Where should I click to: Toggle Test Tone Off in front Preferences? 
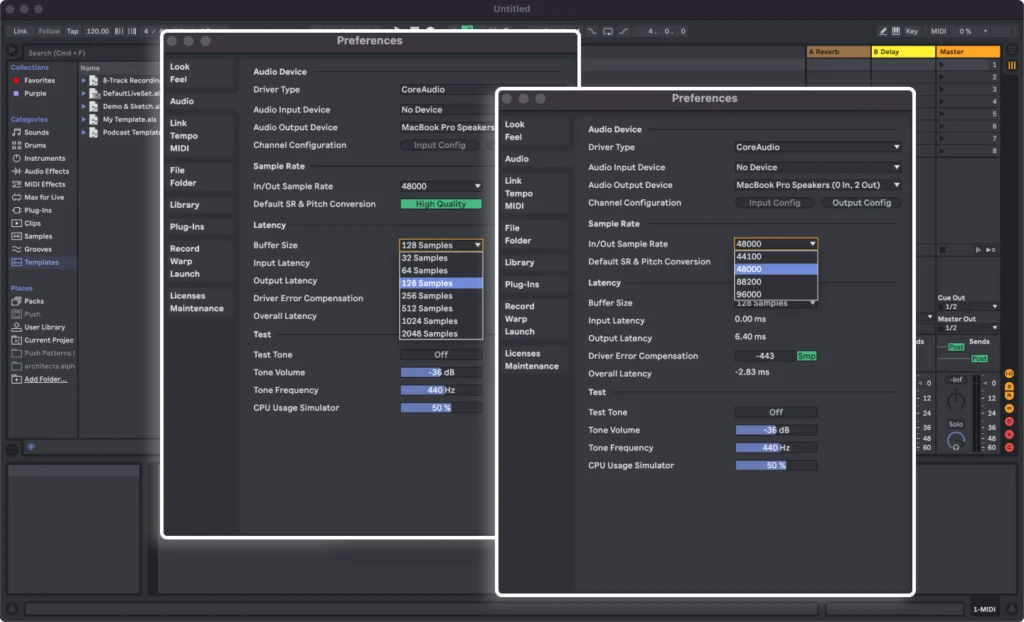click(x=776, y=412)
